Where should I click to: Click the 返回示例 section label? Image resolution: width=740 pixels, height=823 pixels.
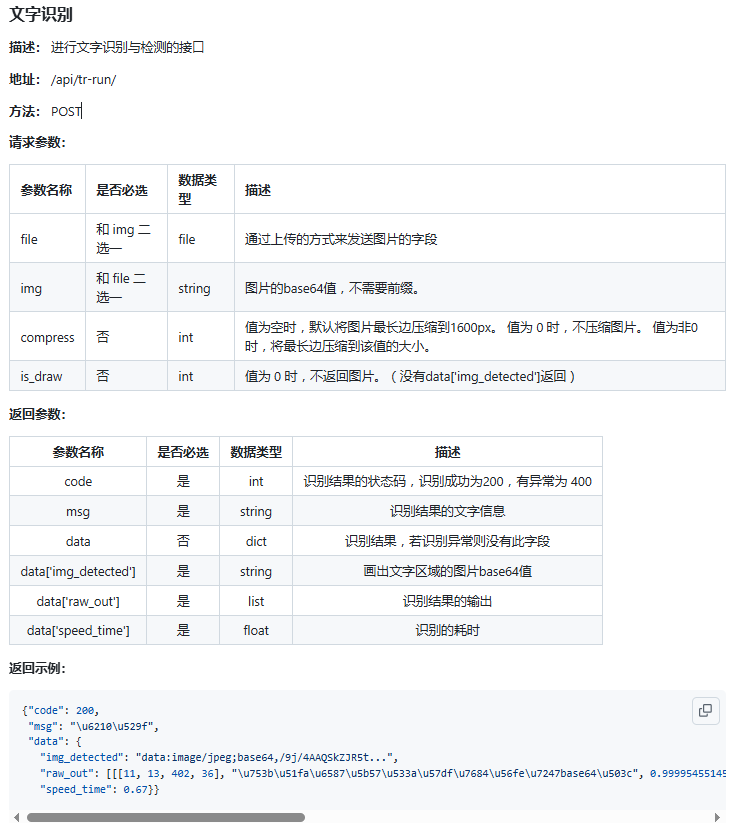37,668
